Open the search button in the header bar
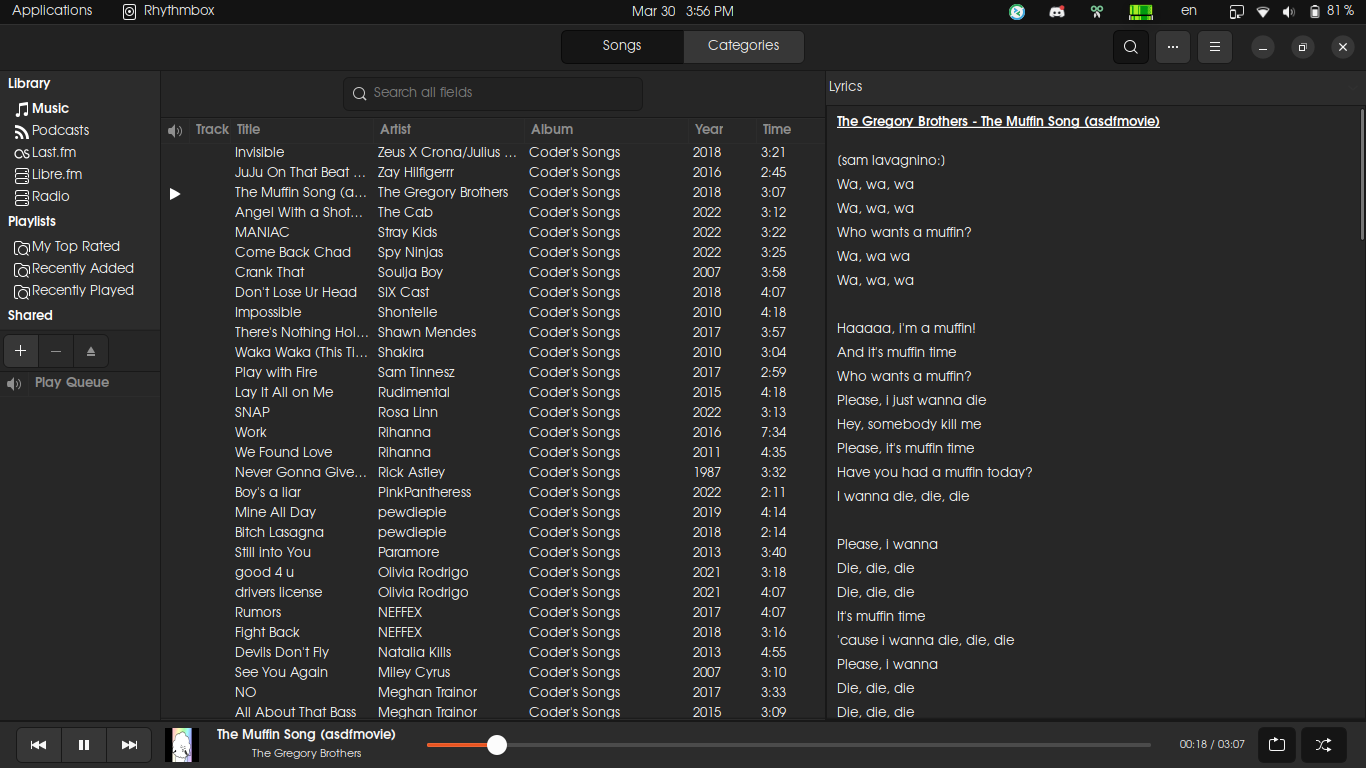 tap(1130, 46)
